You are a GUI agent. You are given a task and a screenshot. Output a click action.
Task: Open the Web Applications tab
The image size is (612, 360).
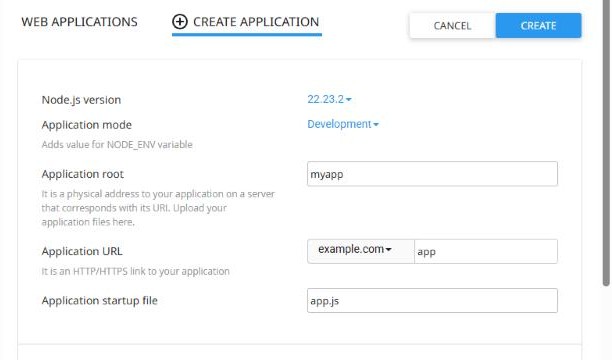pos(79,22)
